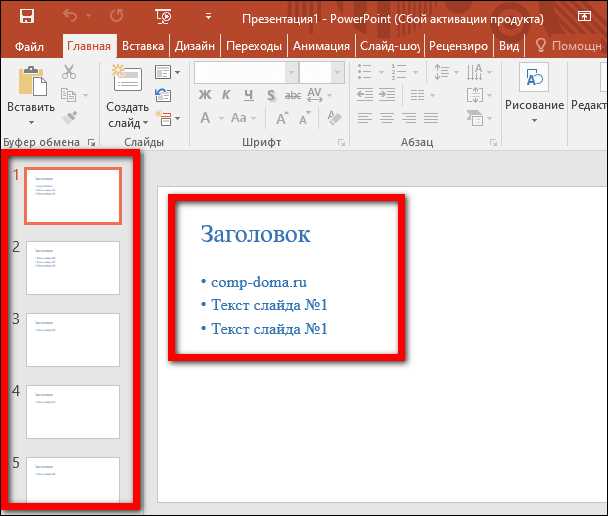Click the Рисование button
Image resolution: width=608 pixels, height=516 pixels.
click(x=534, y=94)
